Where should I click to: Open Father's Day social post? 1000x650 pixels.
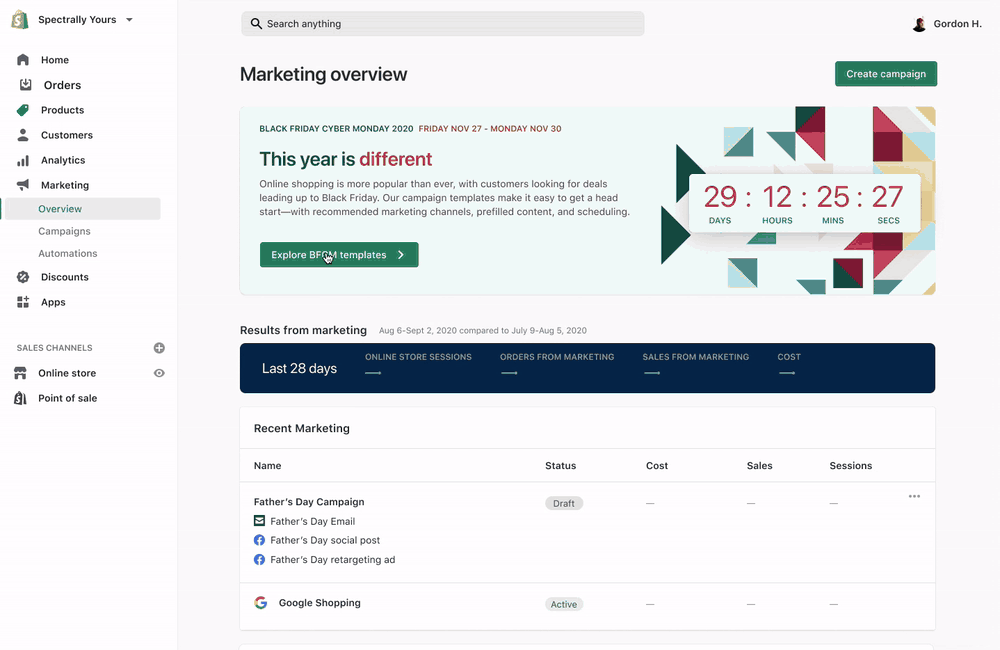[325, 540]
